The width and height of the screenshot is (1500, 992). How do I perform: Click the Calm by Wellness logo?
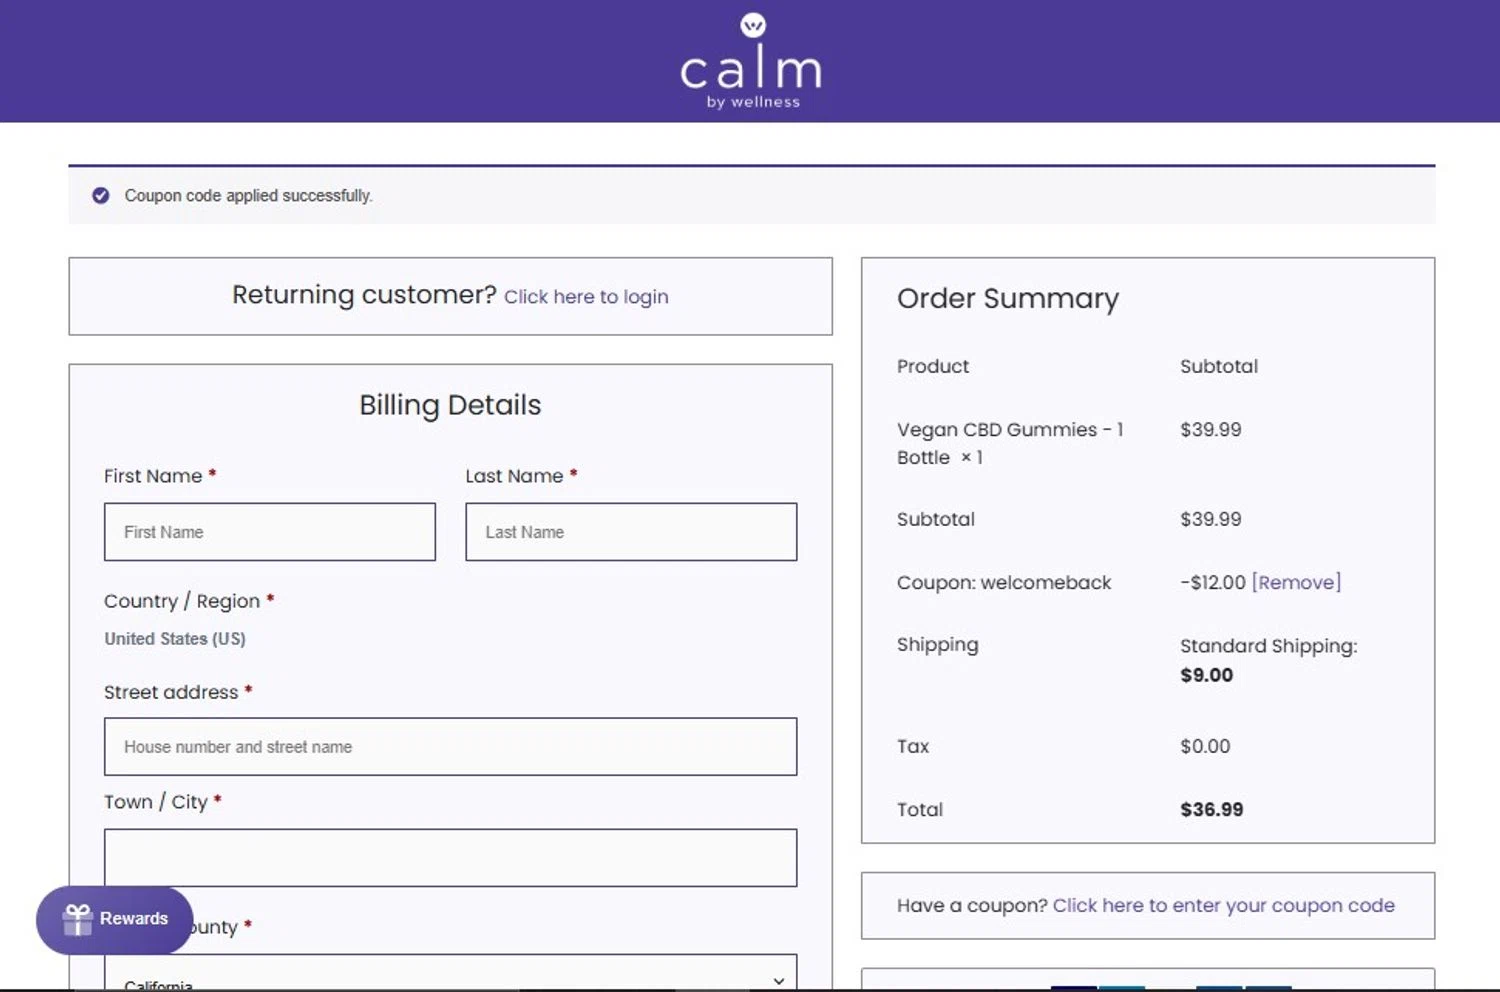point(751,62)
